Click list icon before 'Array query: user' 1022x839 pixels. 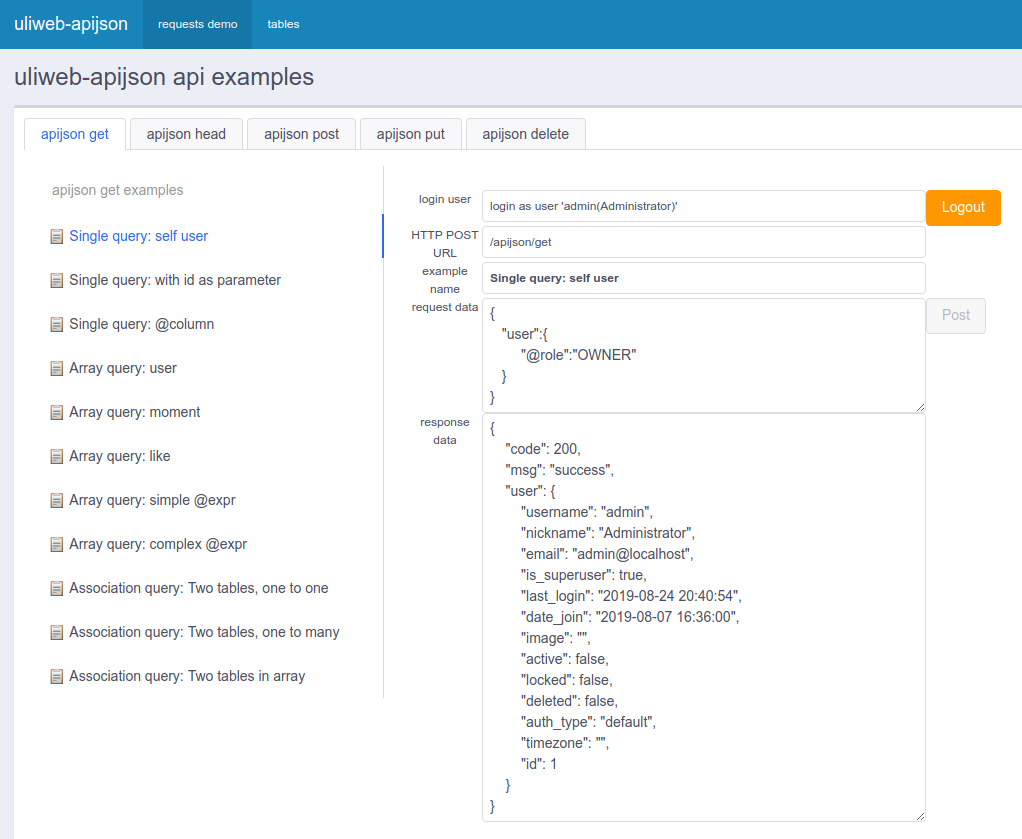click(57, 369)
